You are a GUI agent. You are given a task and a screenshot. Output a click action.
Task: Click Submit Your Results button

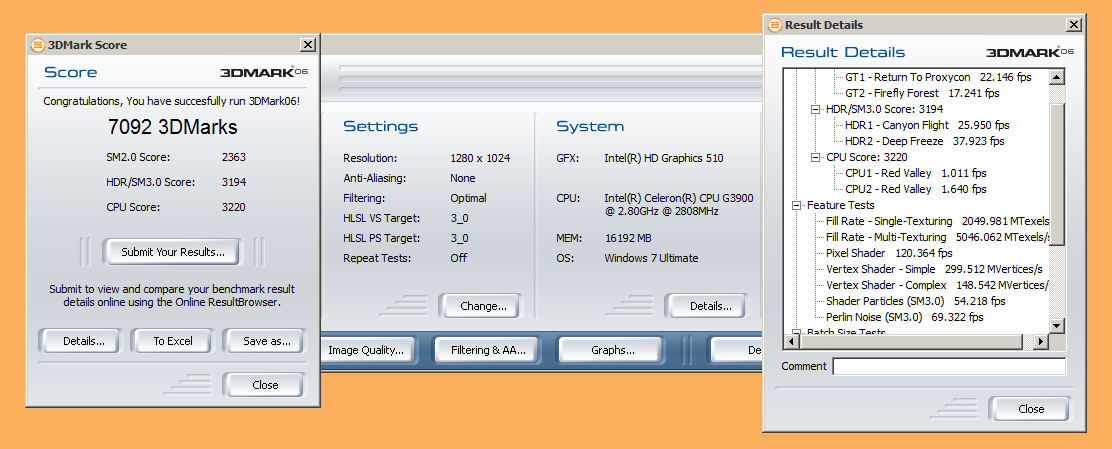(x=172, y=252)
